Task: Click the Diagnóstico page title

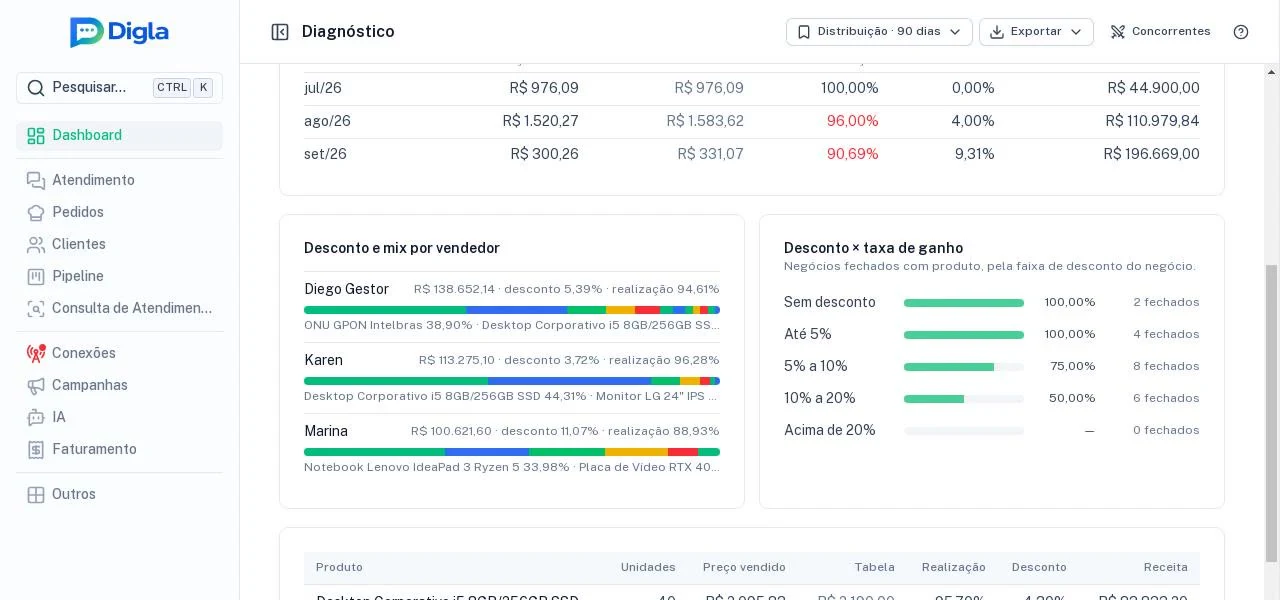Action: pos(348,32)
